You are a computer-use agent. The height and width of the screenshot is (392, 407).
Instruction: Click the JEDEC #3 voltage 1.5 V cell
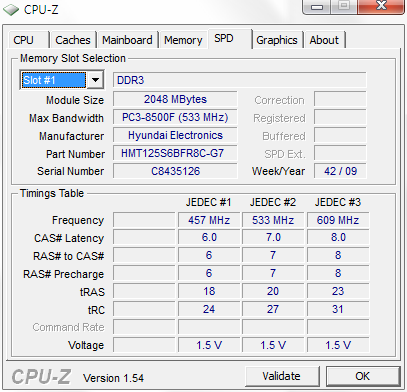(x=338, y=345)
